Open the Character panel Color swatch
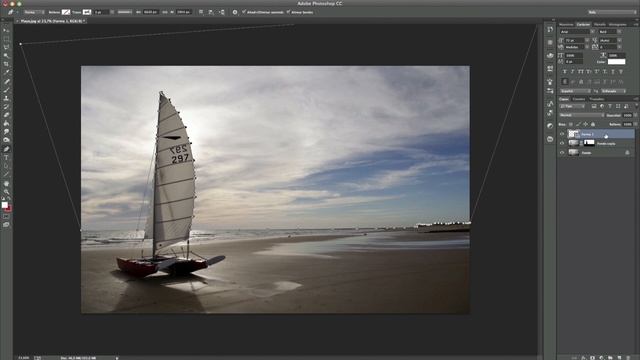 coord(616,62)
